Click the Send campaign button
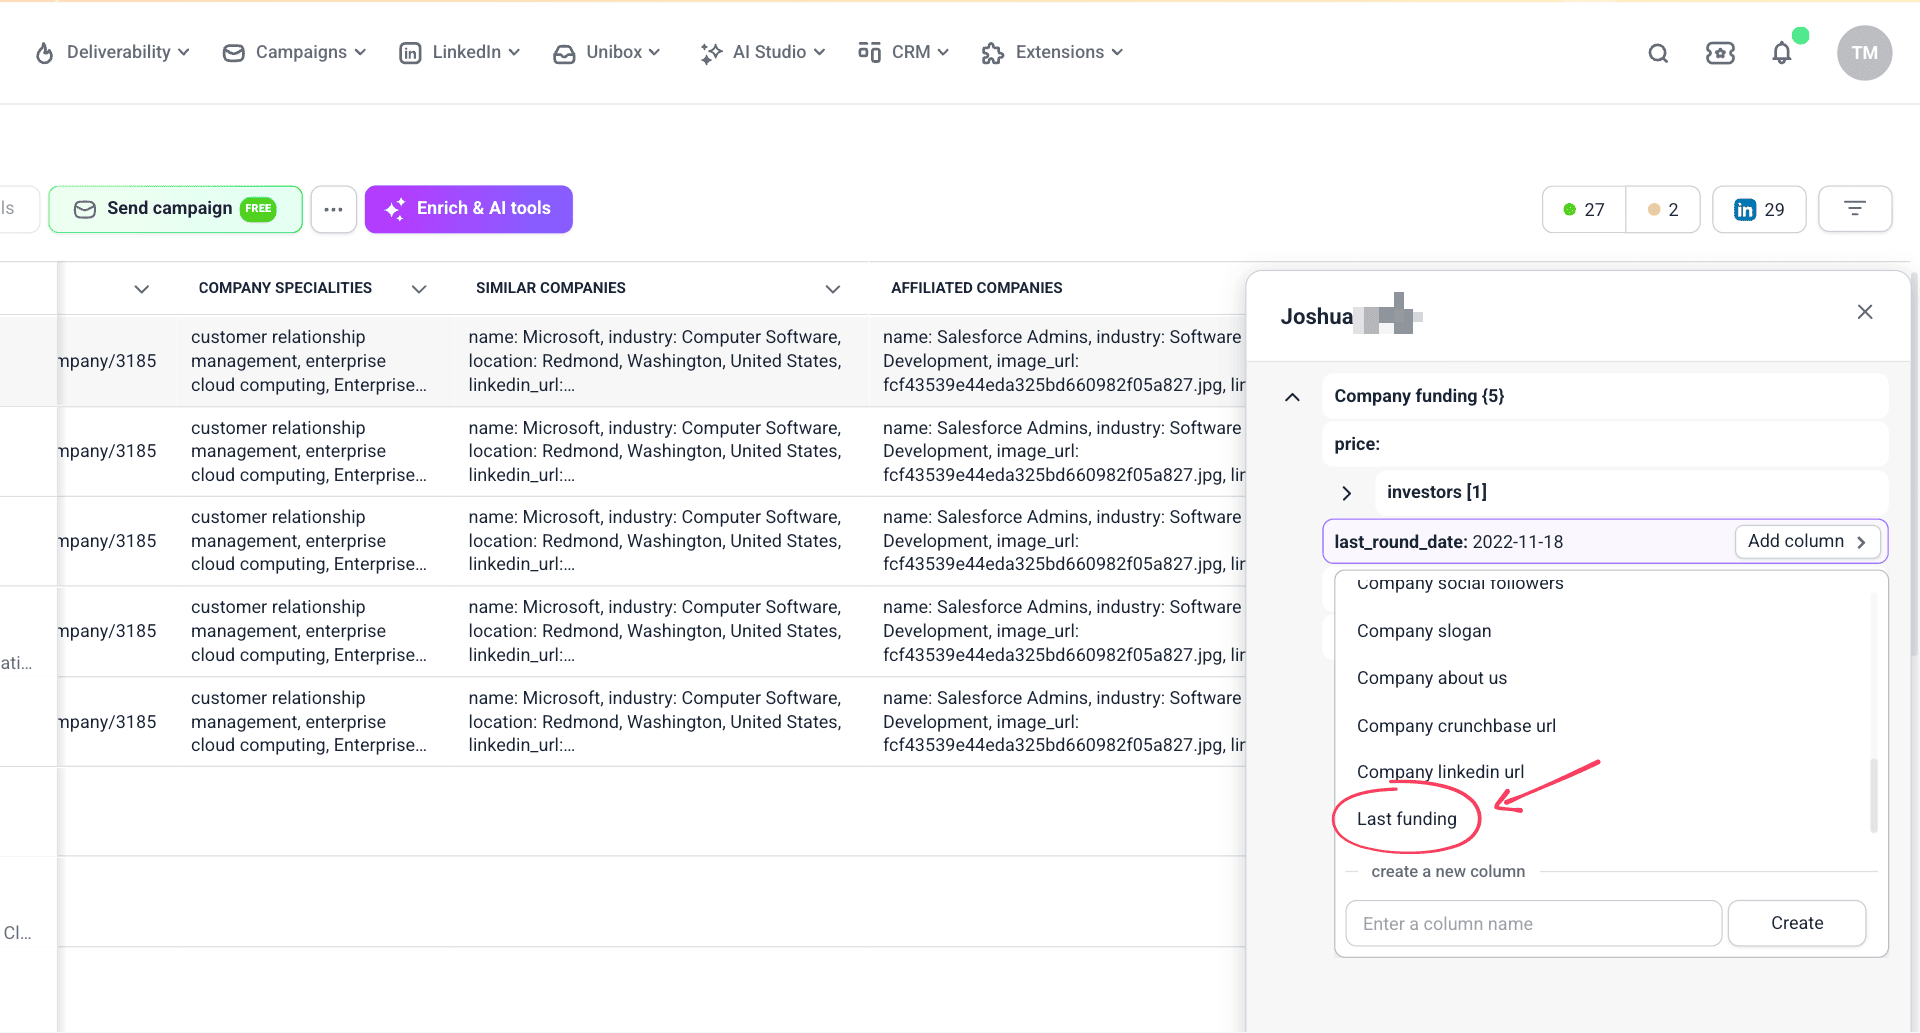This screenshot has height=1033, width=1920. [175, 209]
